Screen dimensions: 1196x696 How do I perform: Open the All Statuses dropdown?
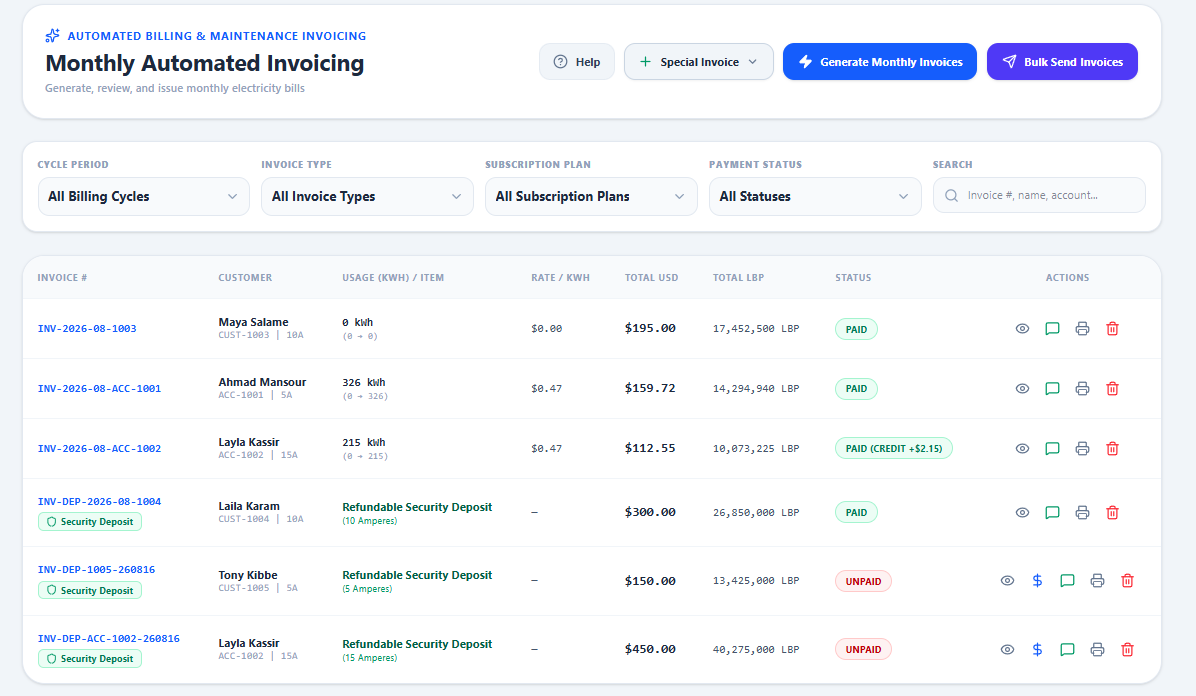(815, 196)
